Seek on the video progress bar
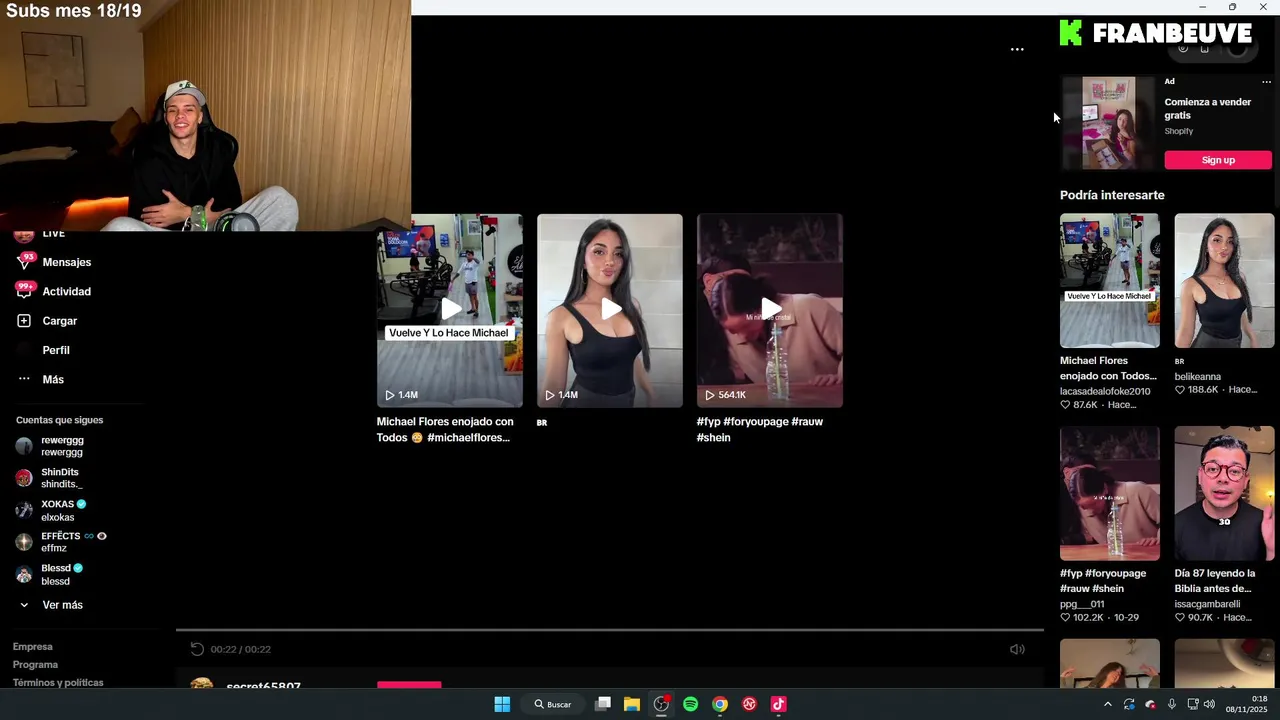Screen dimensions: 1280x720 [610, 630]
